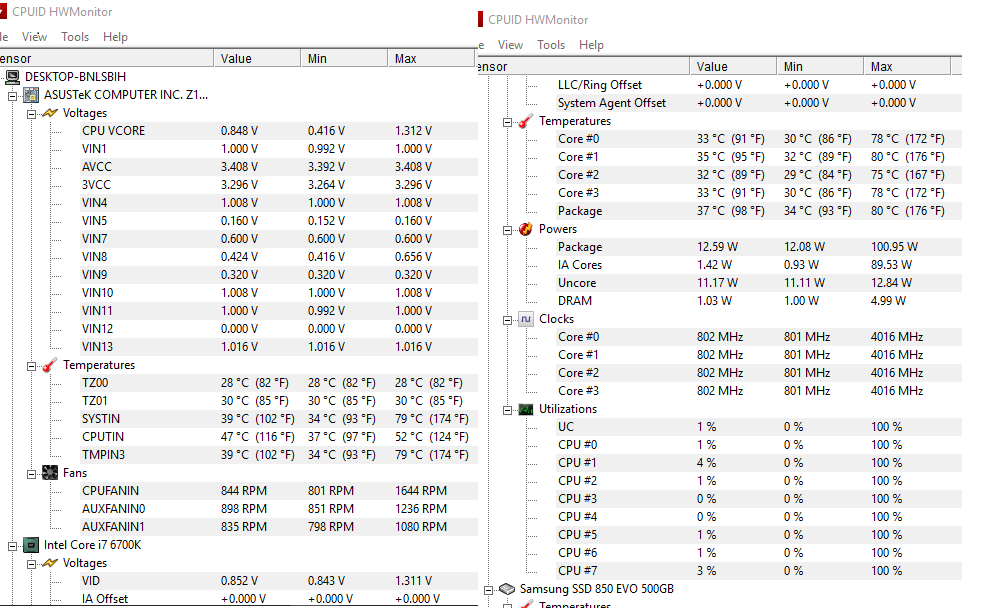
Task: Open Help menu in right HWMonitor window
Action: point(592,45)
